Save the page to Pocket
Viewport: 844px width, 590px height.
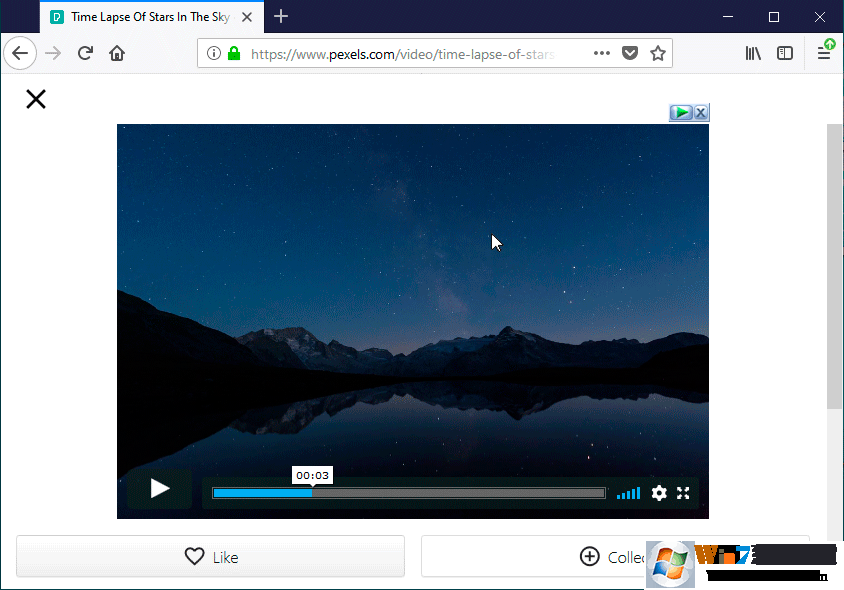[629, 52]
